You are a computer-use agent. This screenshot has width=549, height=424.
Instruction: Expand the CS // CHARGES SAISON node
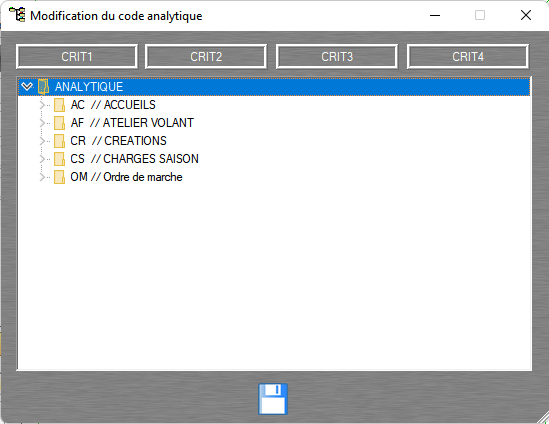[x=42, y=159]
